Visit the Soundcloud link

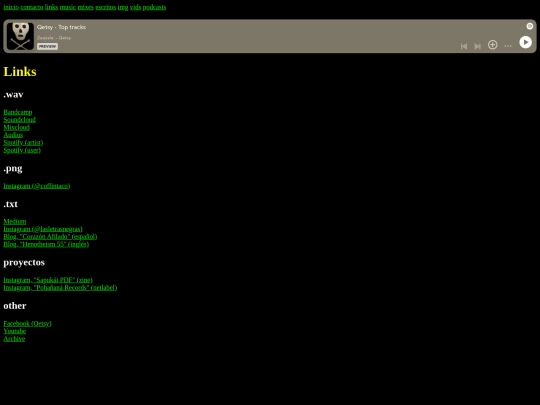coord(19,120)
